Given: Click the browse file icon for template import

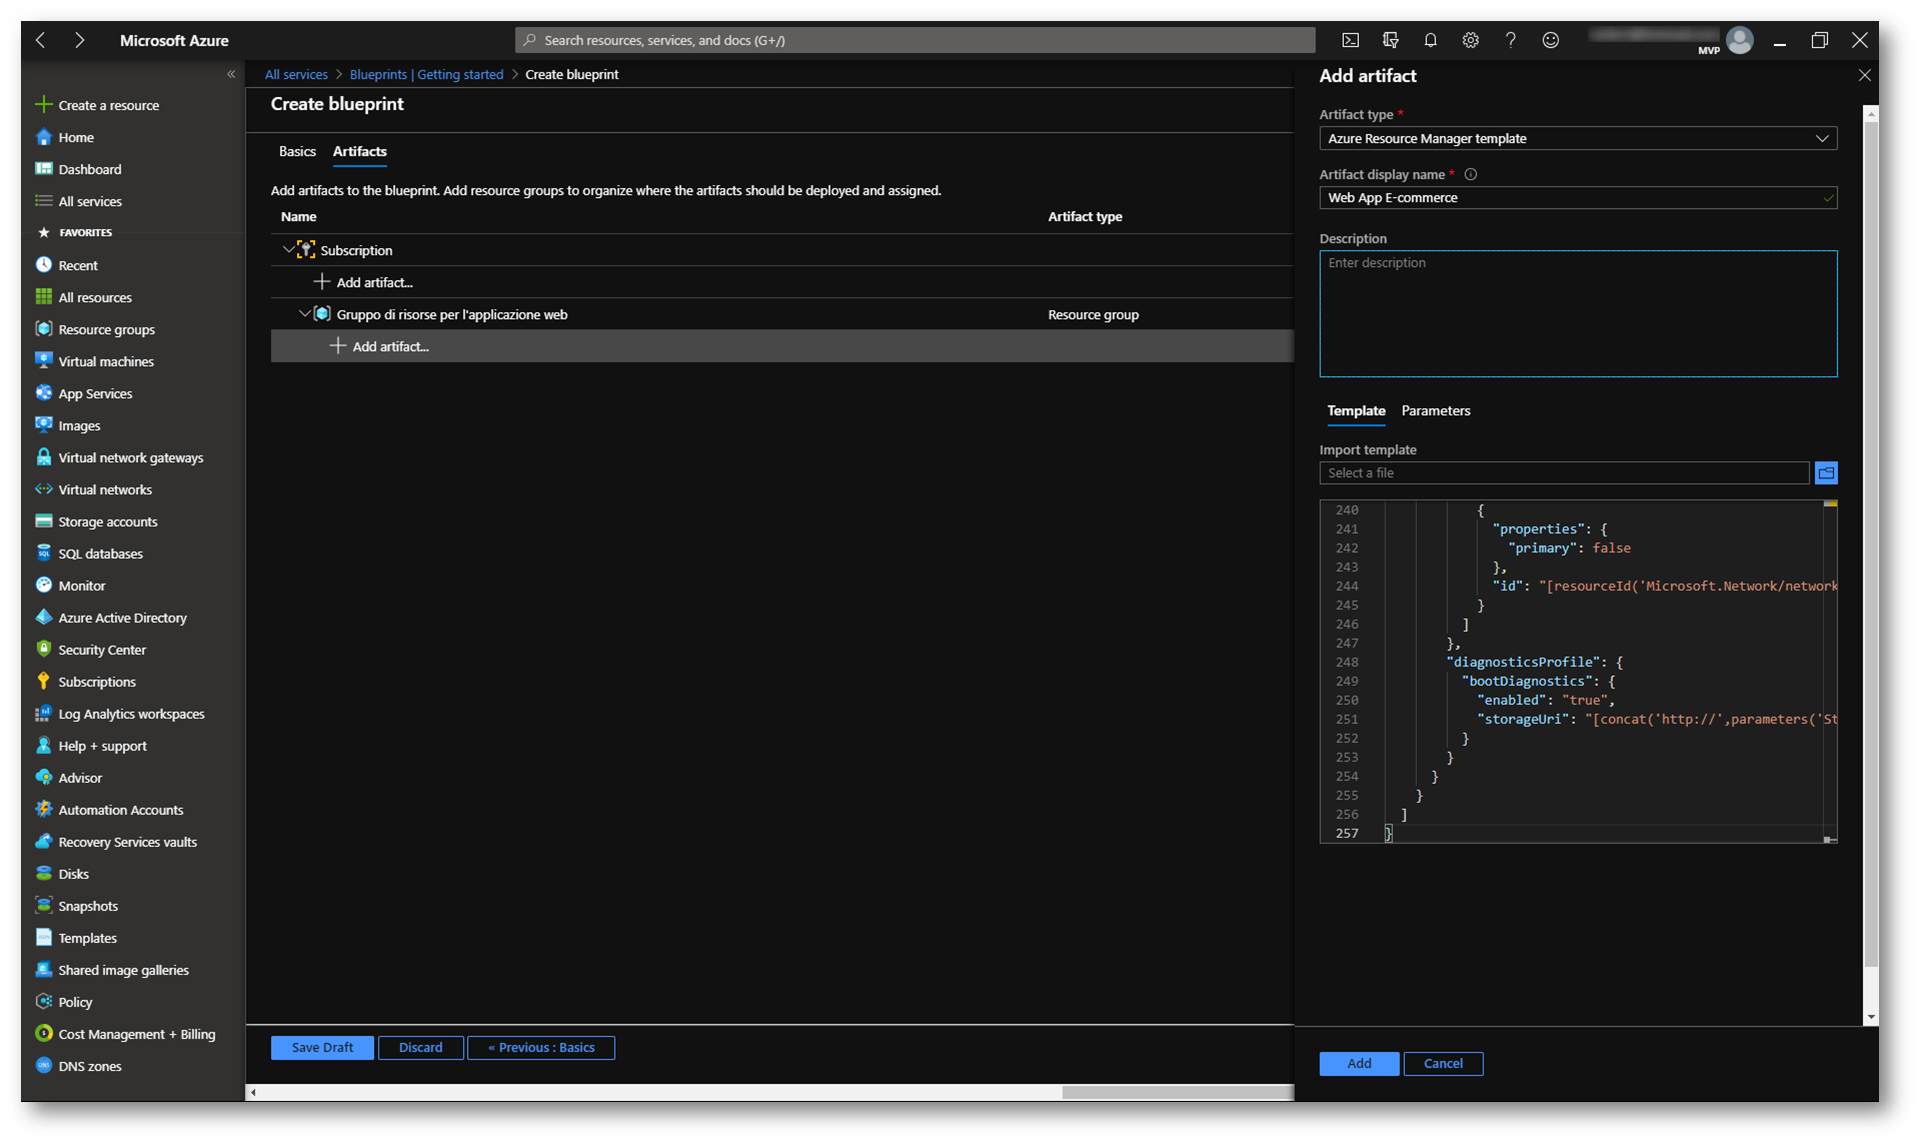Looking at the screenshot, I should (x=1826, y=473).
